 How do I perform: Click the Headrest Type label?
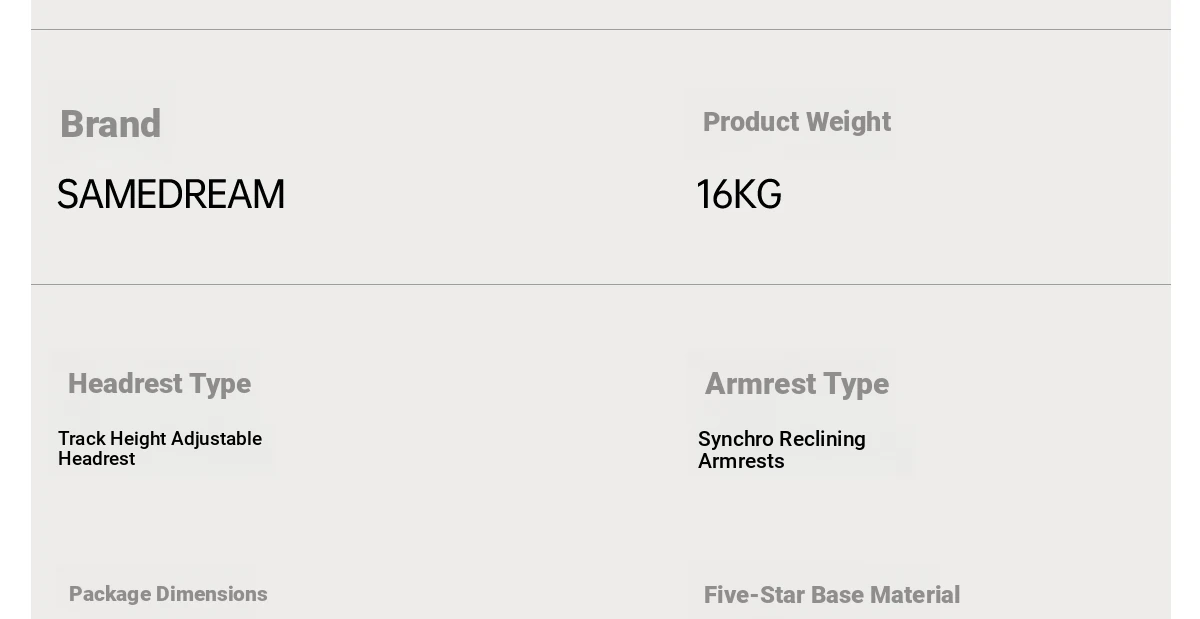coord(159,384)
